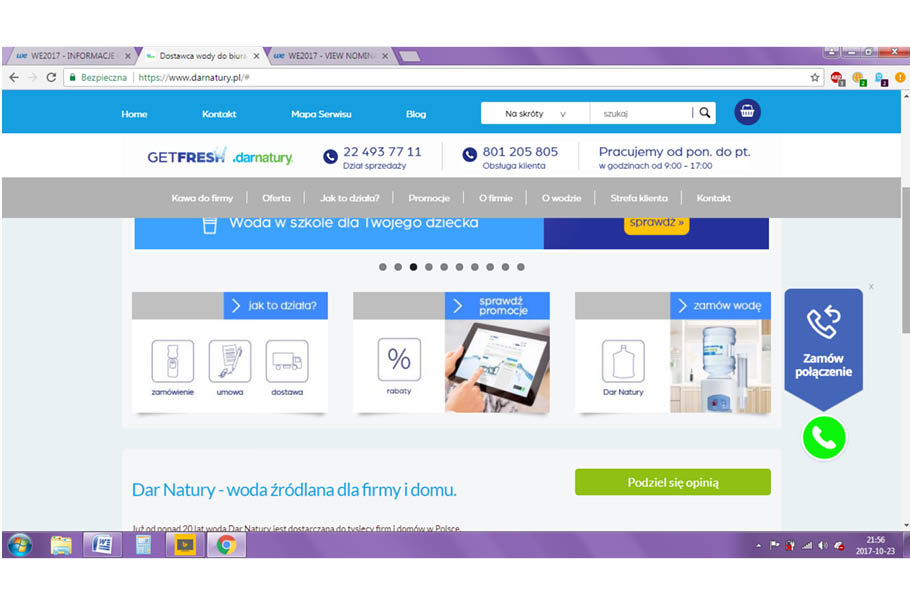Click the yellow sprawdź » banner button
Image resolution: width=910 pixels, height=603 pixels.
coord(656,225)
